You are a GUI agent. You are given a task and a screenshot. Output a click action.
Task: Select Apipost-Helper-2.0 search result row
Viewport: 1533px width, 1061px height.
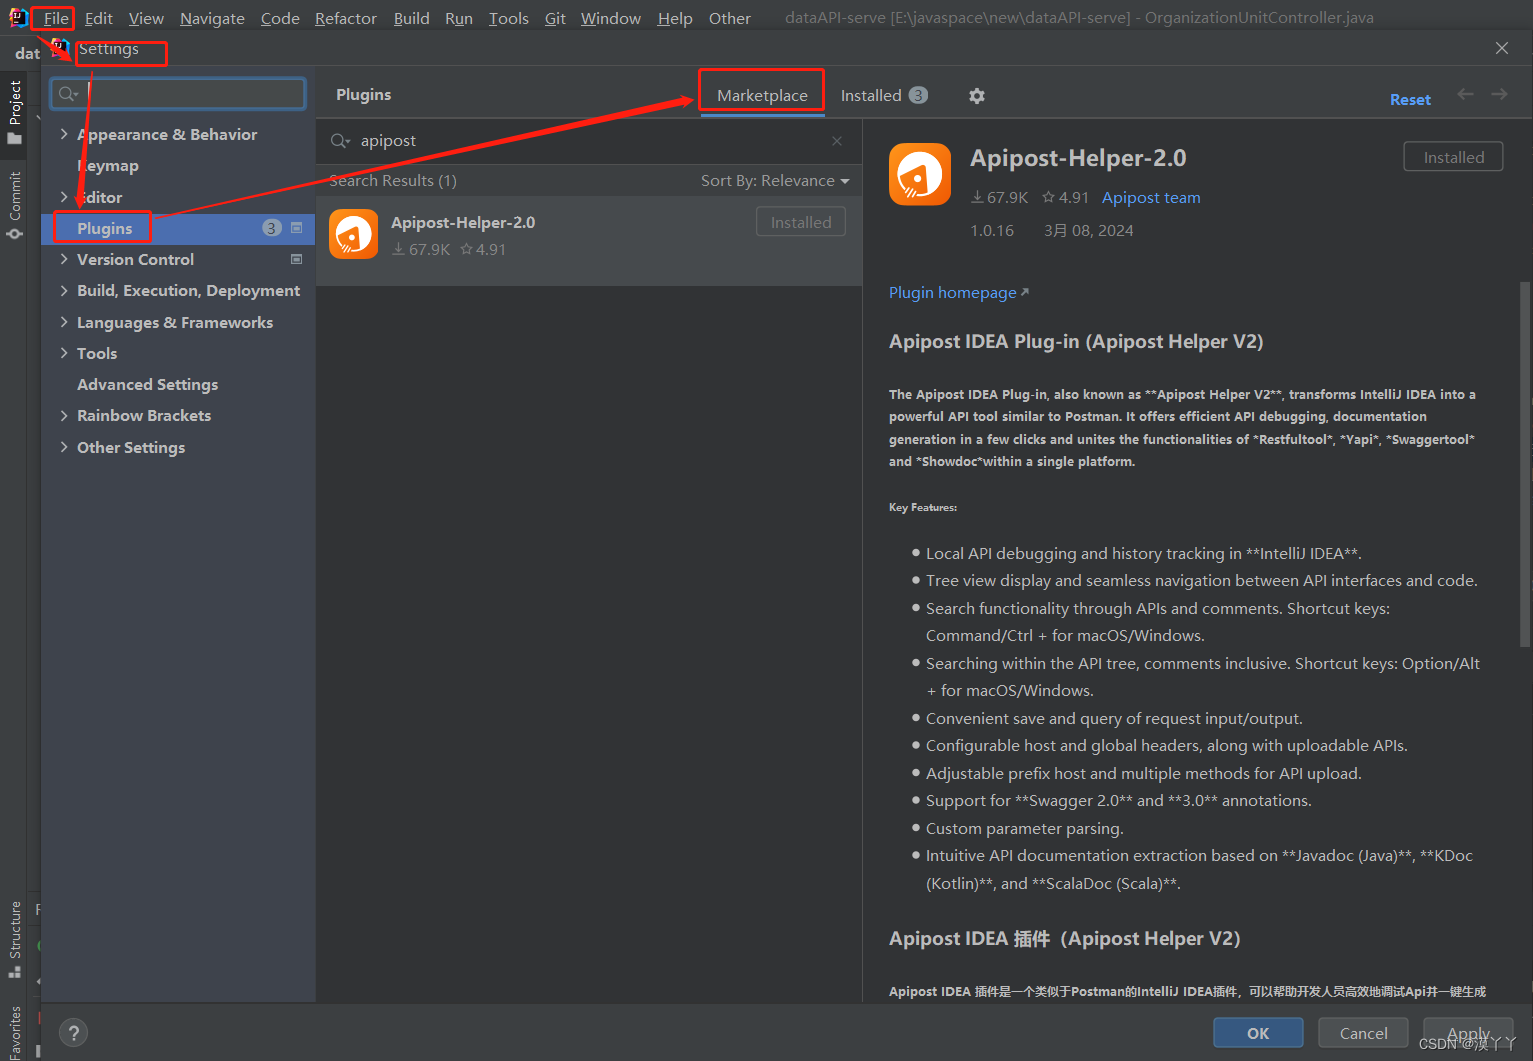click(589, 240)
